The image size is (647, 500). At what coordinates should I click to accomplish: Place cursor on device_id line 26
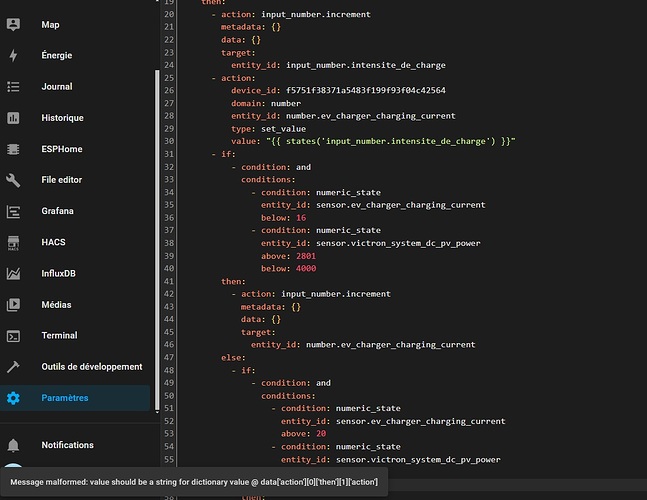coord(338,90)
